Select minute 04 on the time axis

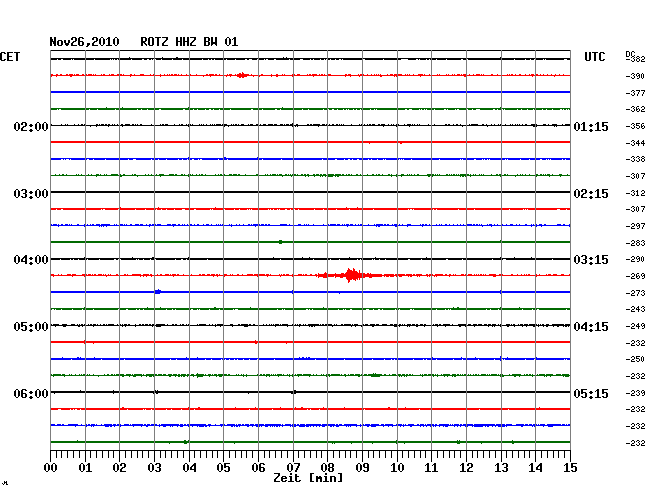point(189,467)
